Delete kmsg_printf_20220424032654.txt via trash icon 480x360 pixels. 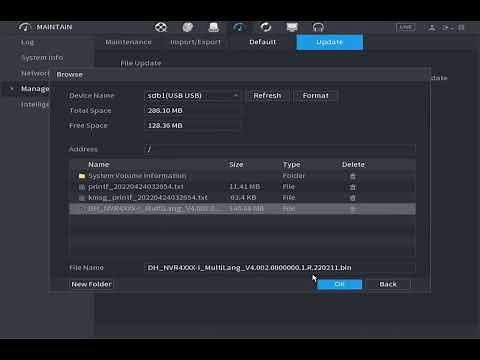pyautogui.click(x=353, y=198)
